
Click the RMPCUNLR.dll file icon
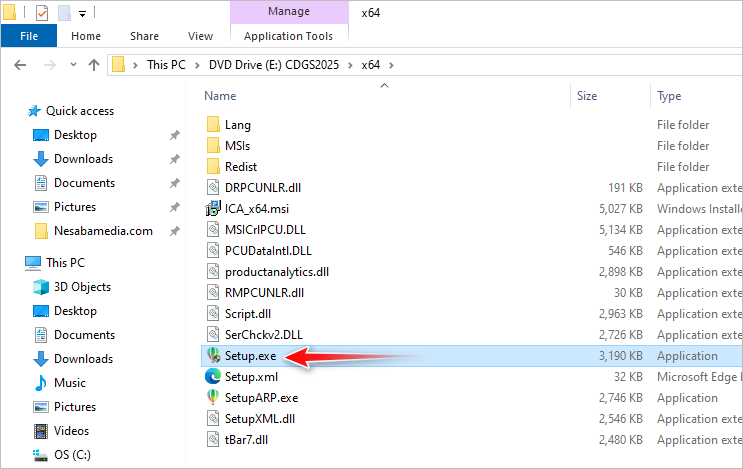pyautogui.click(x=213, y=293)
